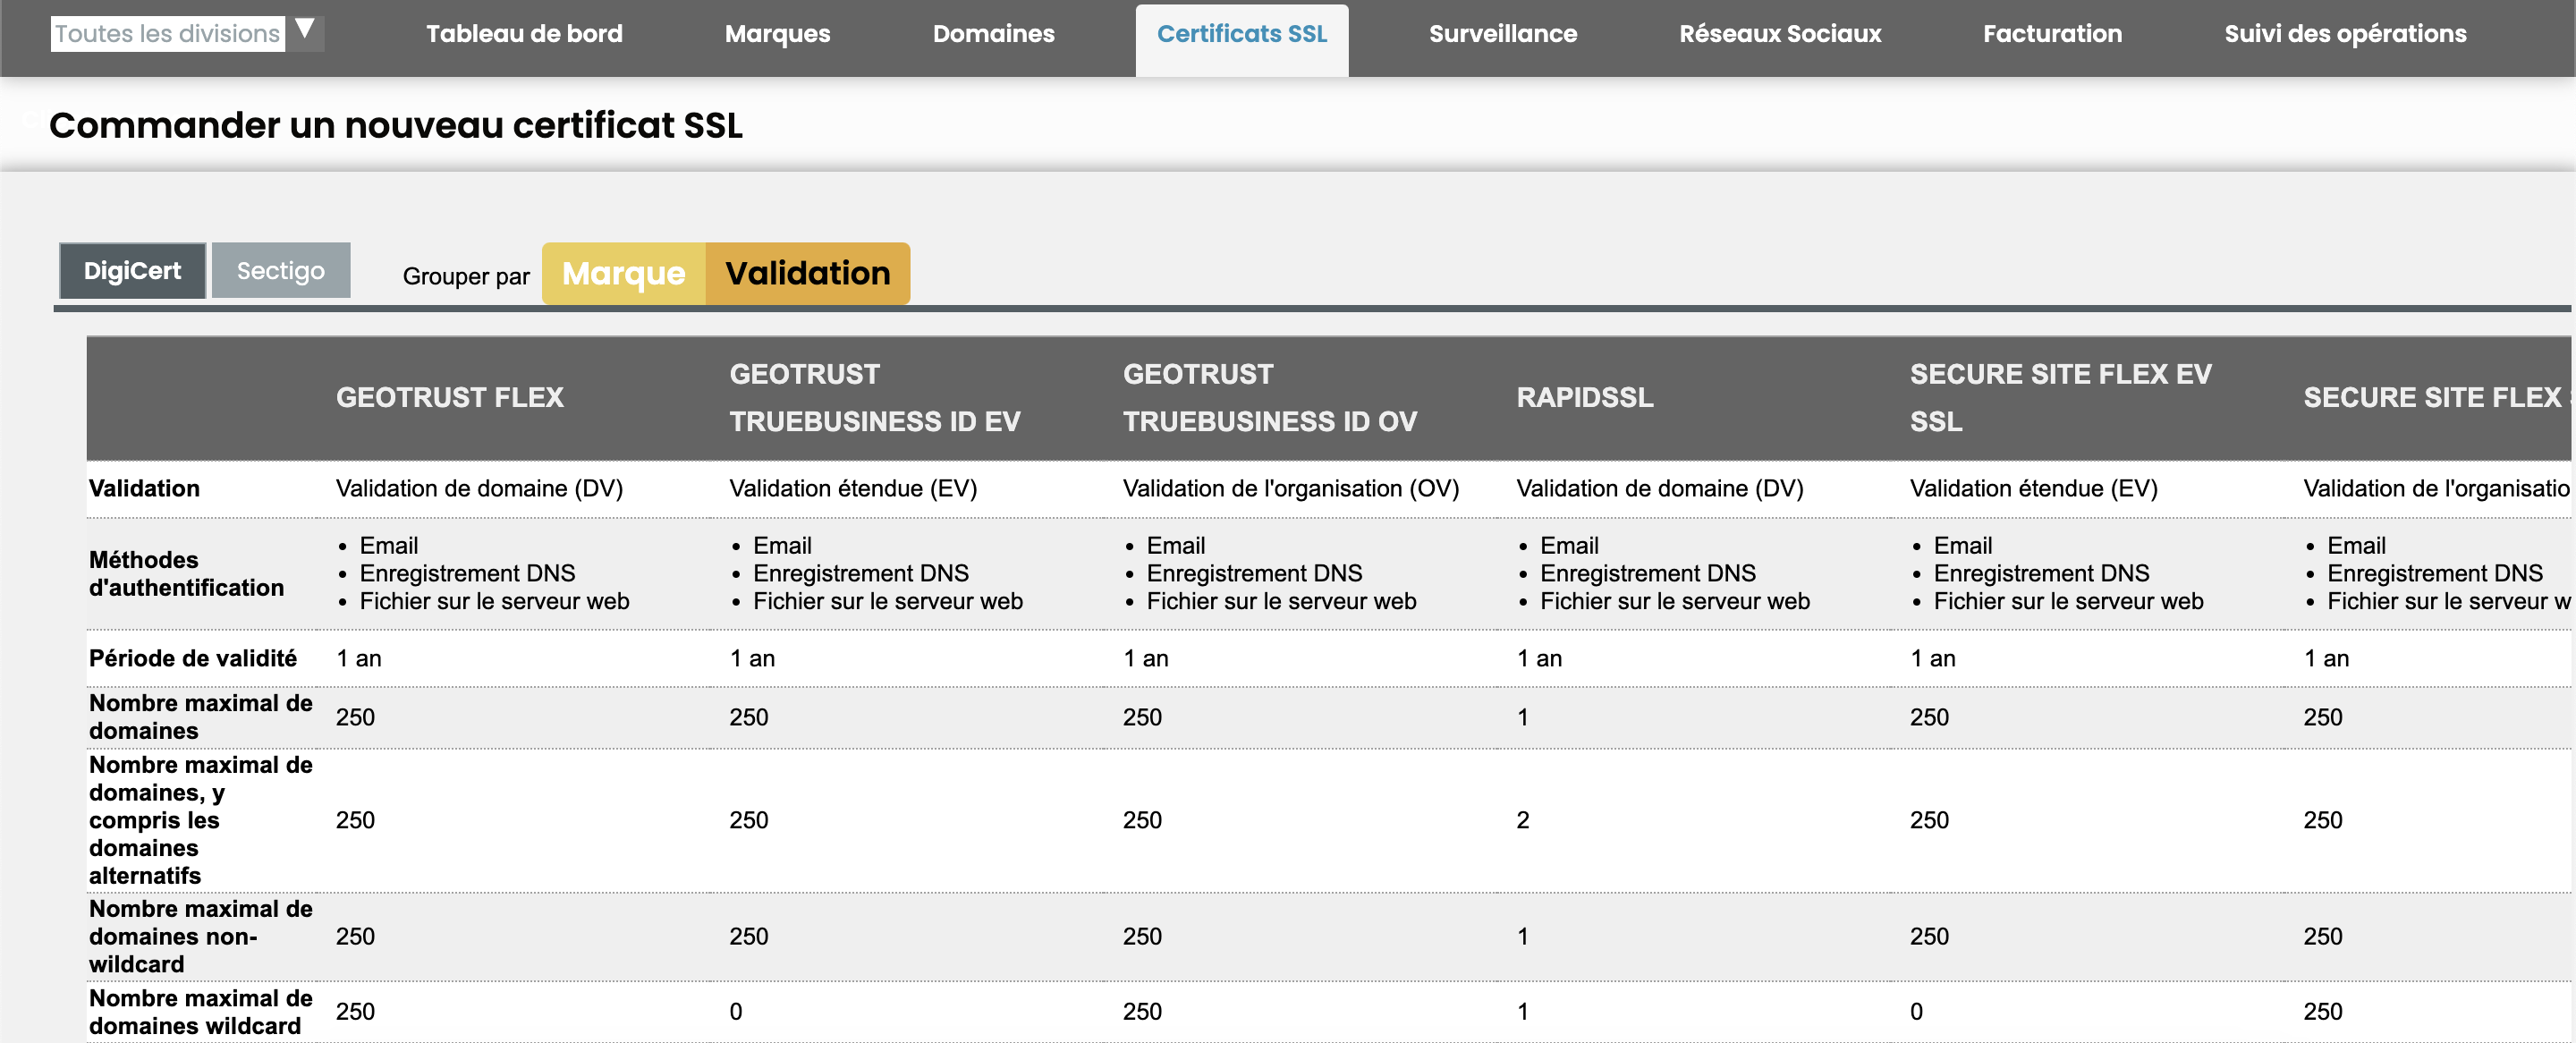
Task: Select the Certificats SSL tab
Action: click(1241, 40)
